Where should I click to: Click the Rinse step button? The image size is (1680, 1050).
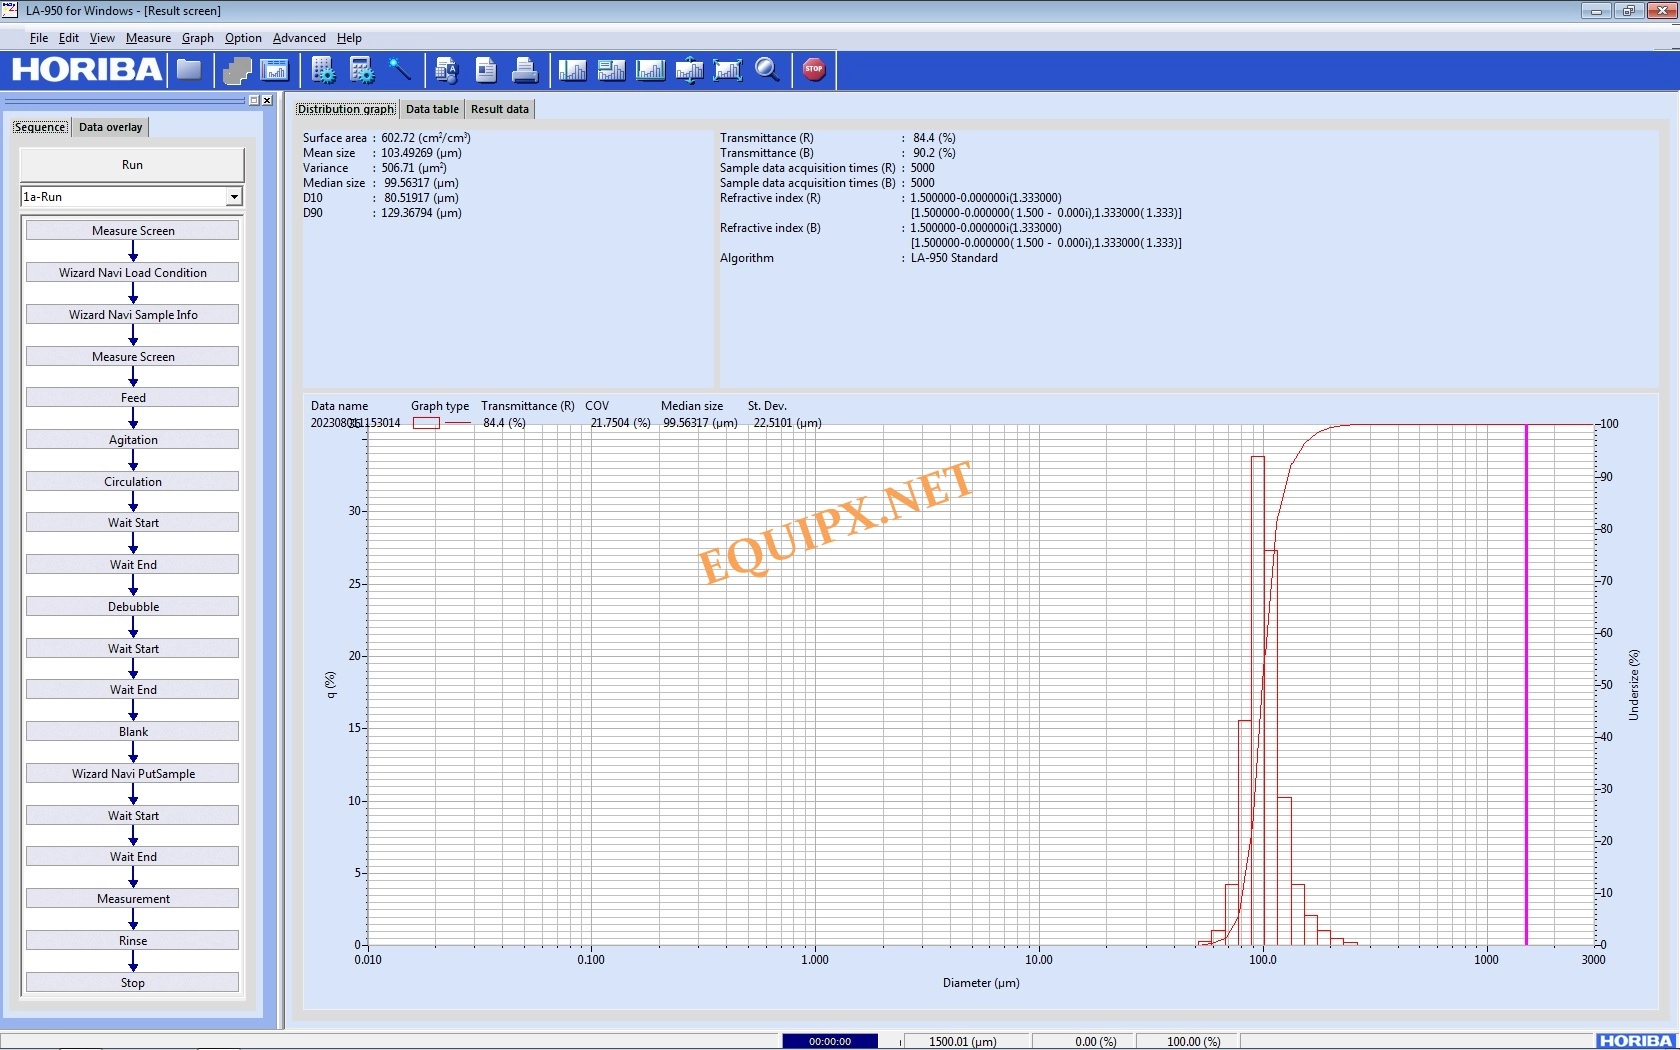tap(132, 940)
